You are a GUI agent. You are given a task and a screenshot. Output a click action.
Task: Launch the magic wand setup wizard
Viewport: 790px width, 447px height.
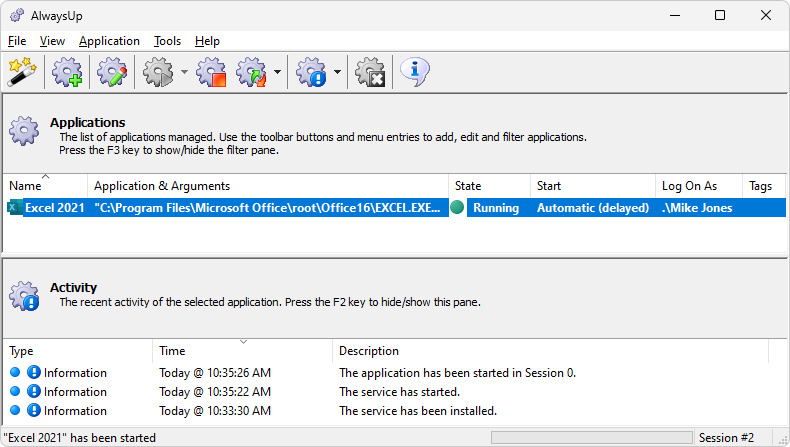coord(22,72)
